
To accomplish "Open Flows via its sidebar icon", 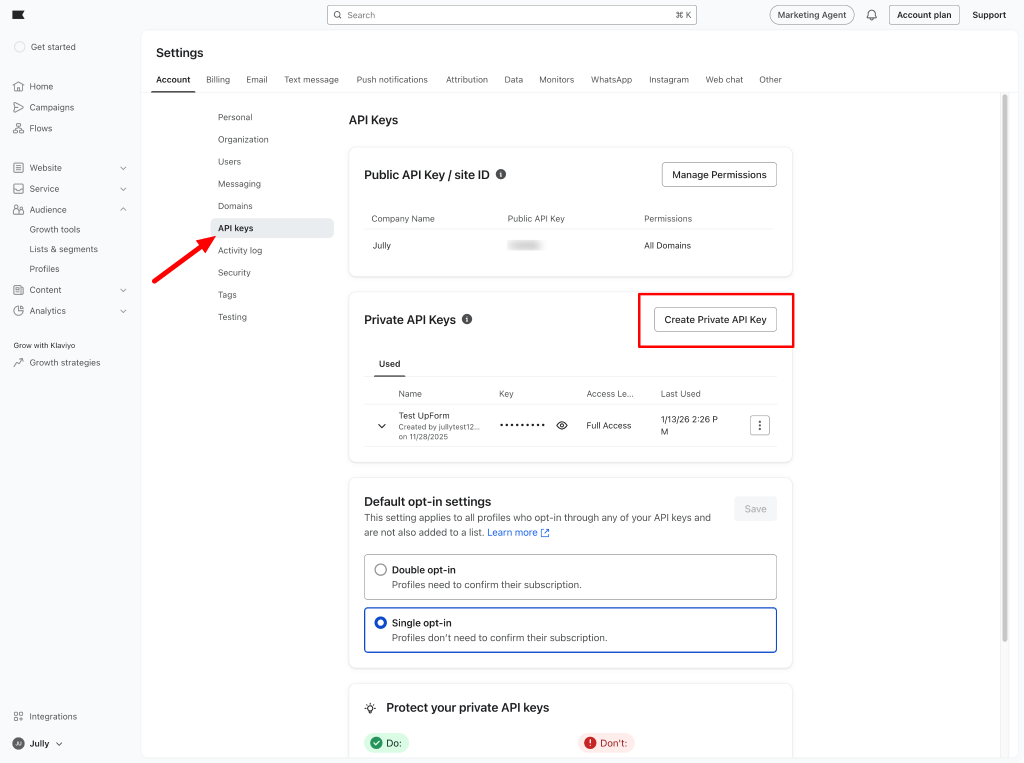I will click(18, 128).
